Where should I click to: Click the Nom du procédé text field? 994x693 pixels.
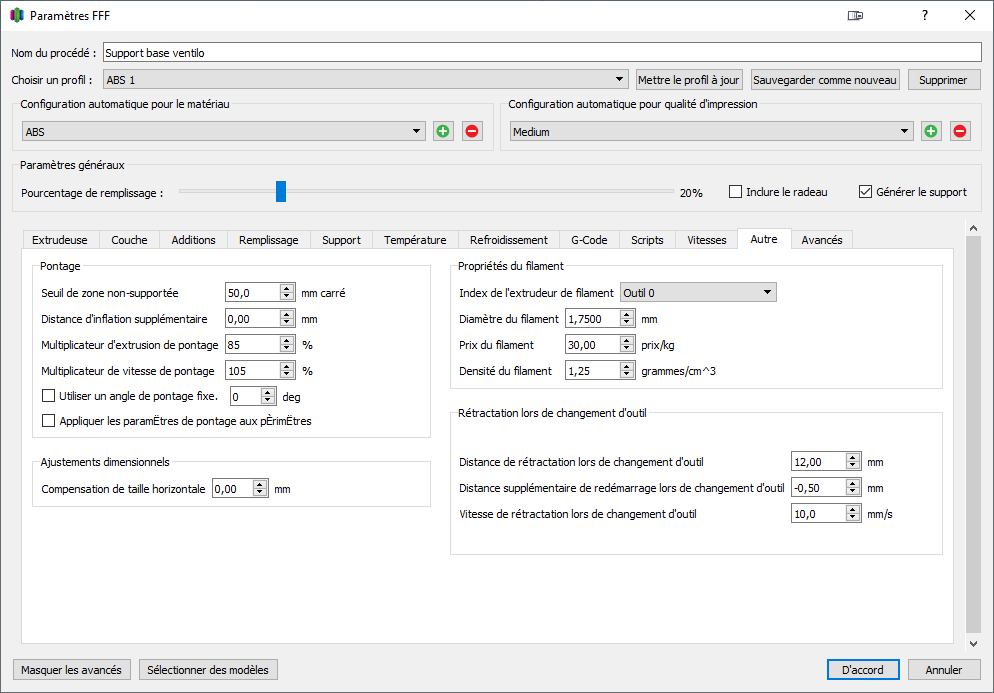pyautogui.click(x=542, y=53)
